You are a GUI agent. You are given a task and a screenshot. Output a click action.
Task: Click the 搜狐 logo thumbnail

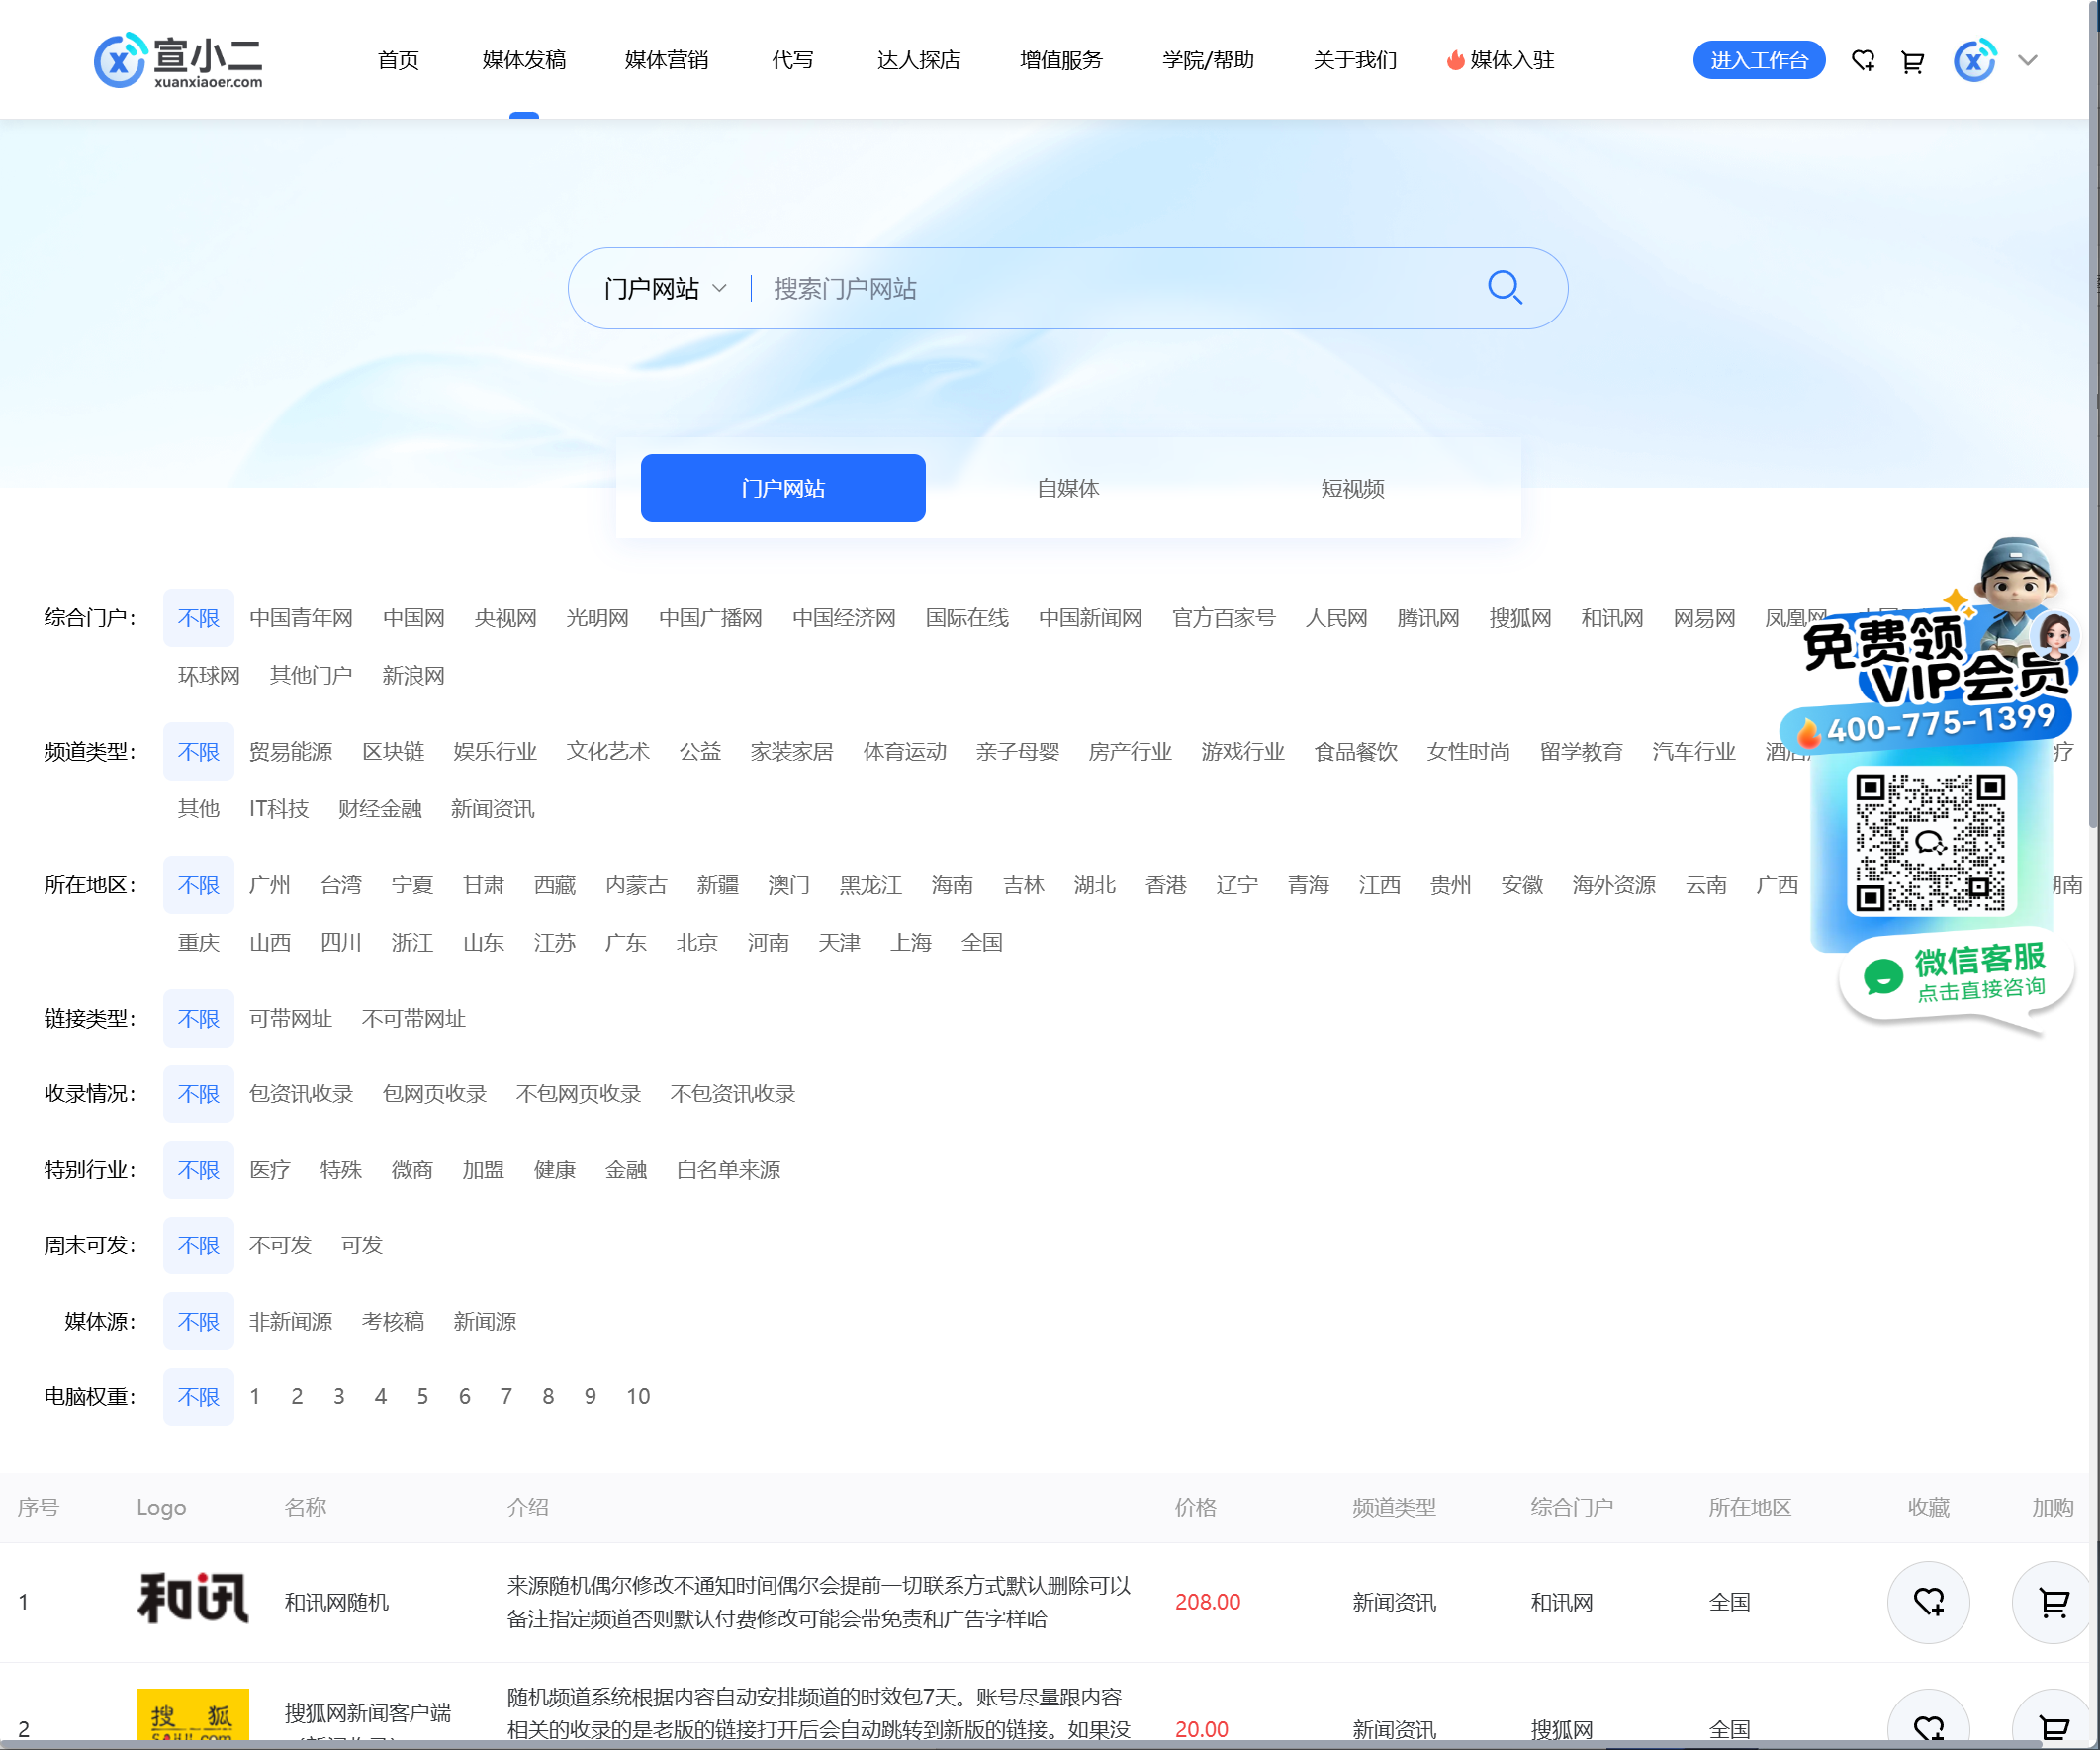pos(192,1716)
